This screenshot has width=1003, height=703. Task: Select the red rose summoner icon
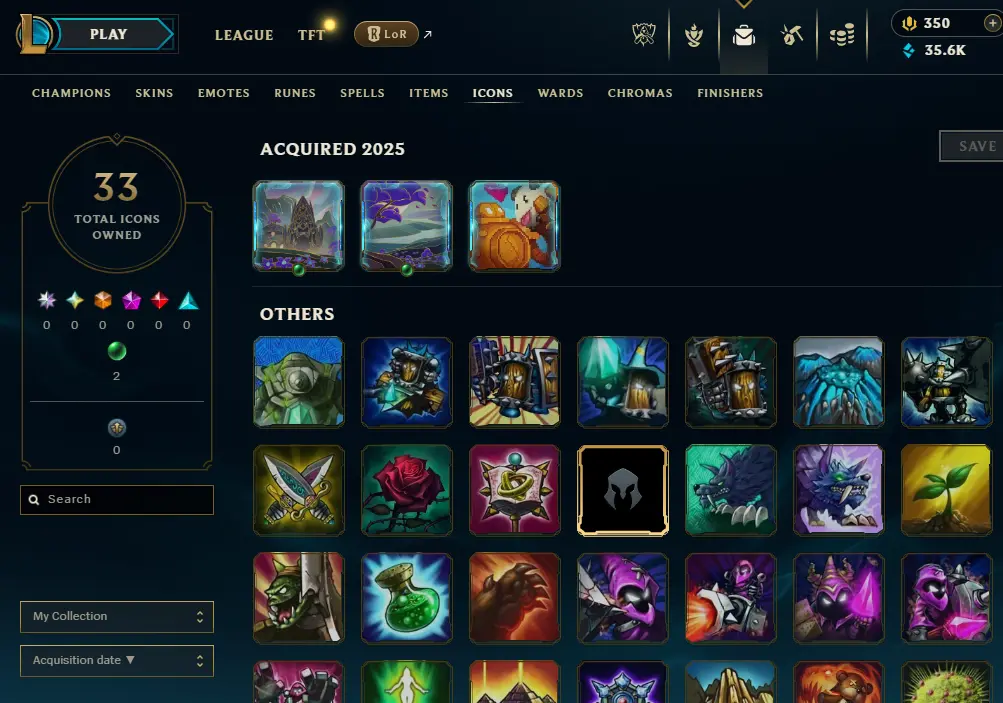[x=406, y=490]
